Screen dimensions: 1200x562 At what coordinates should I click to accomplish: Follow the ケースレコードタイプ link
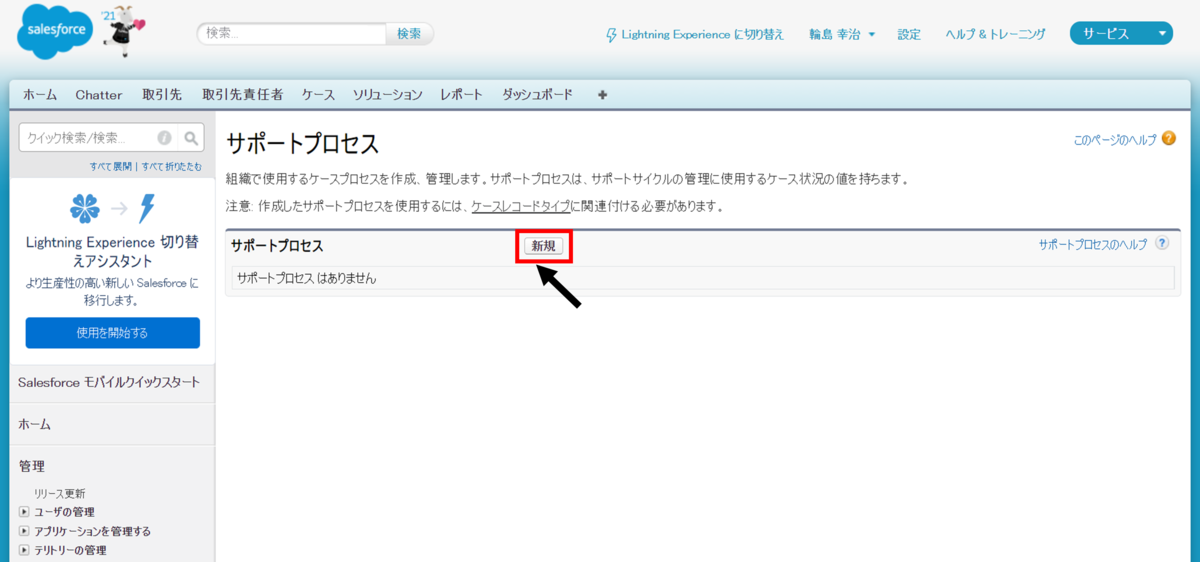(521, 206)
